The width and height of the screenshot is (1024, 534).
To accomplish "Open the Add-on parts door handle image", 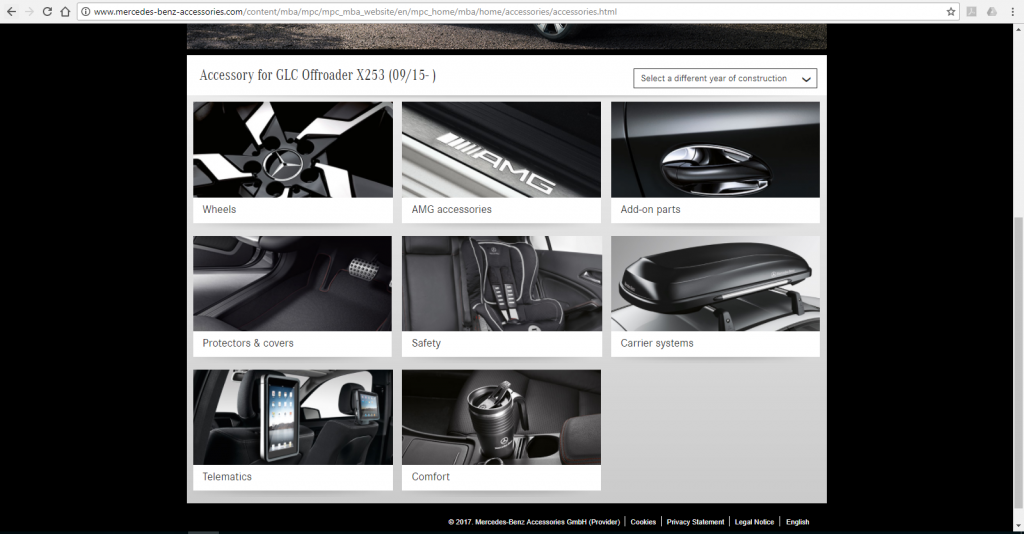I will pos(715,149).
